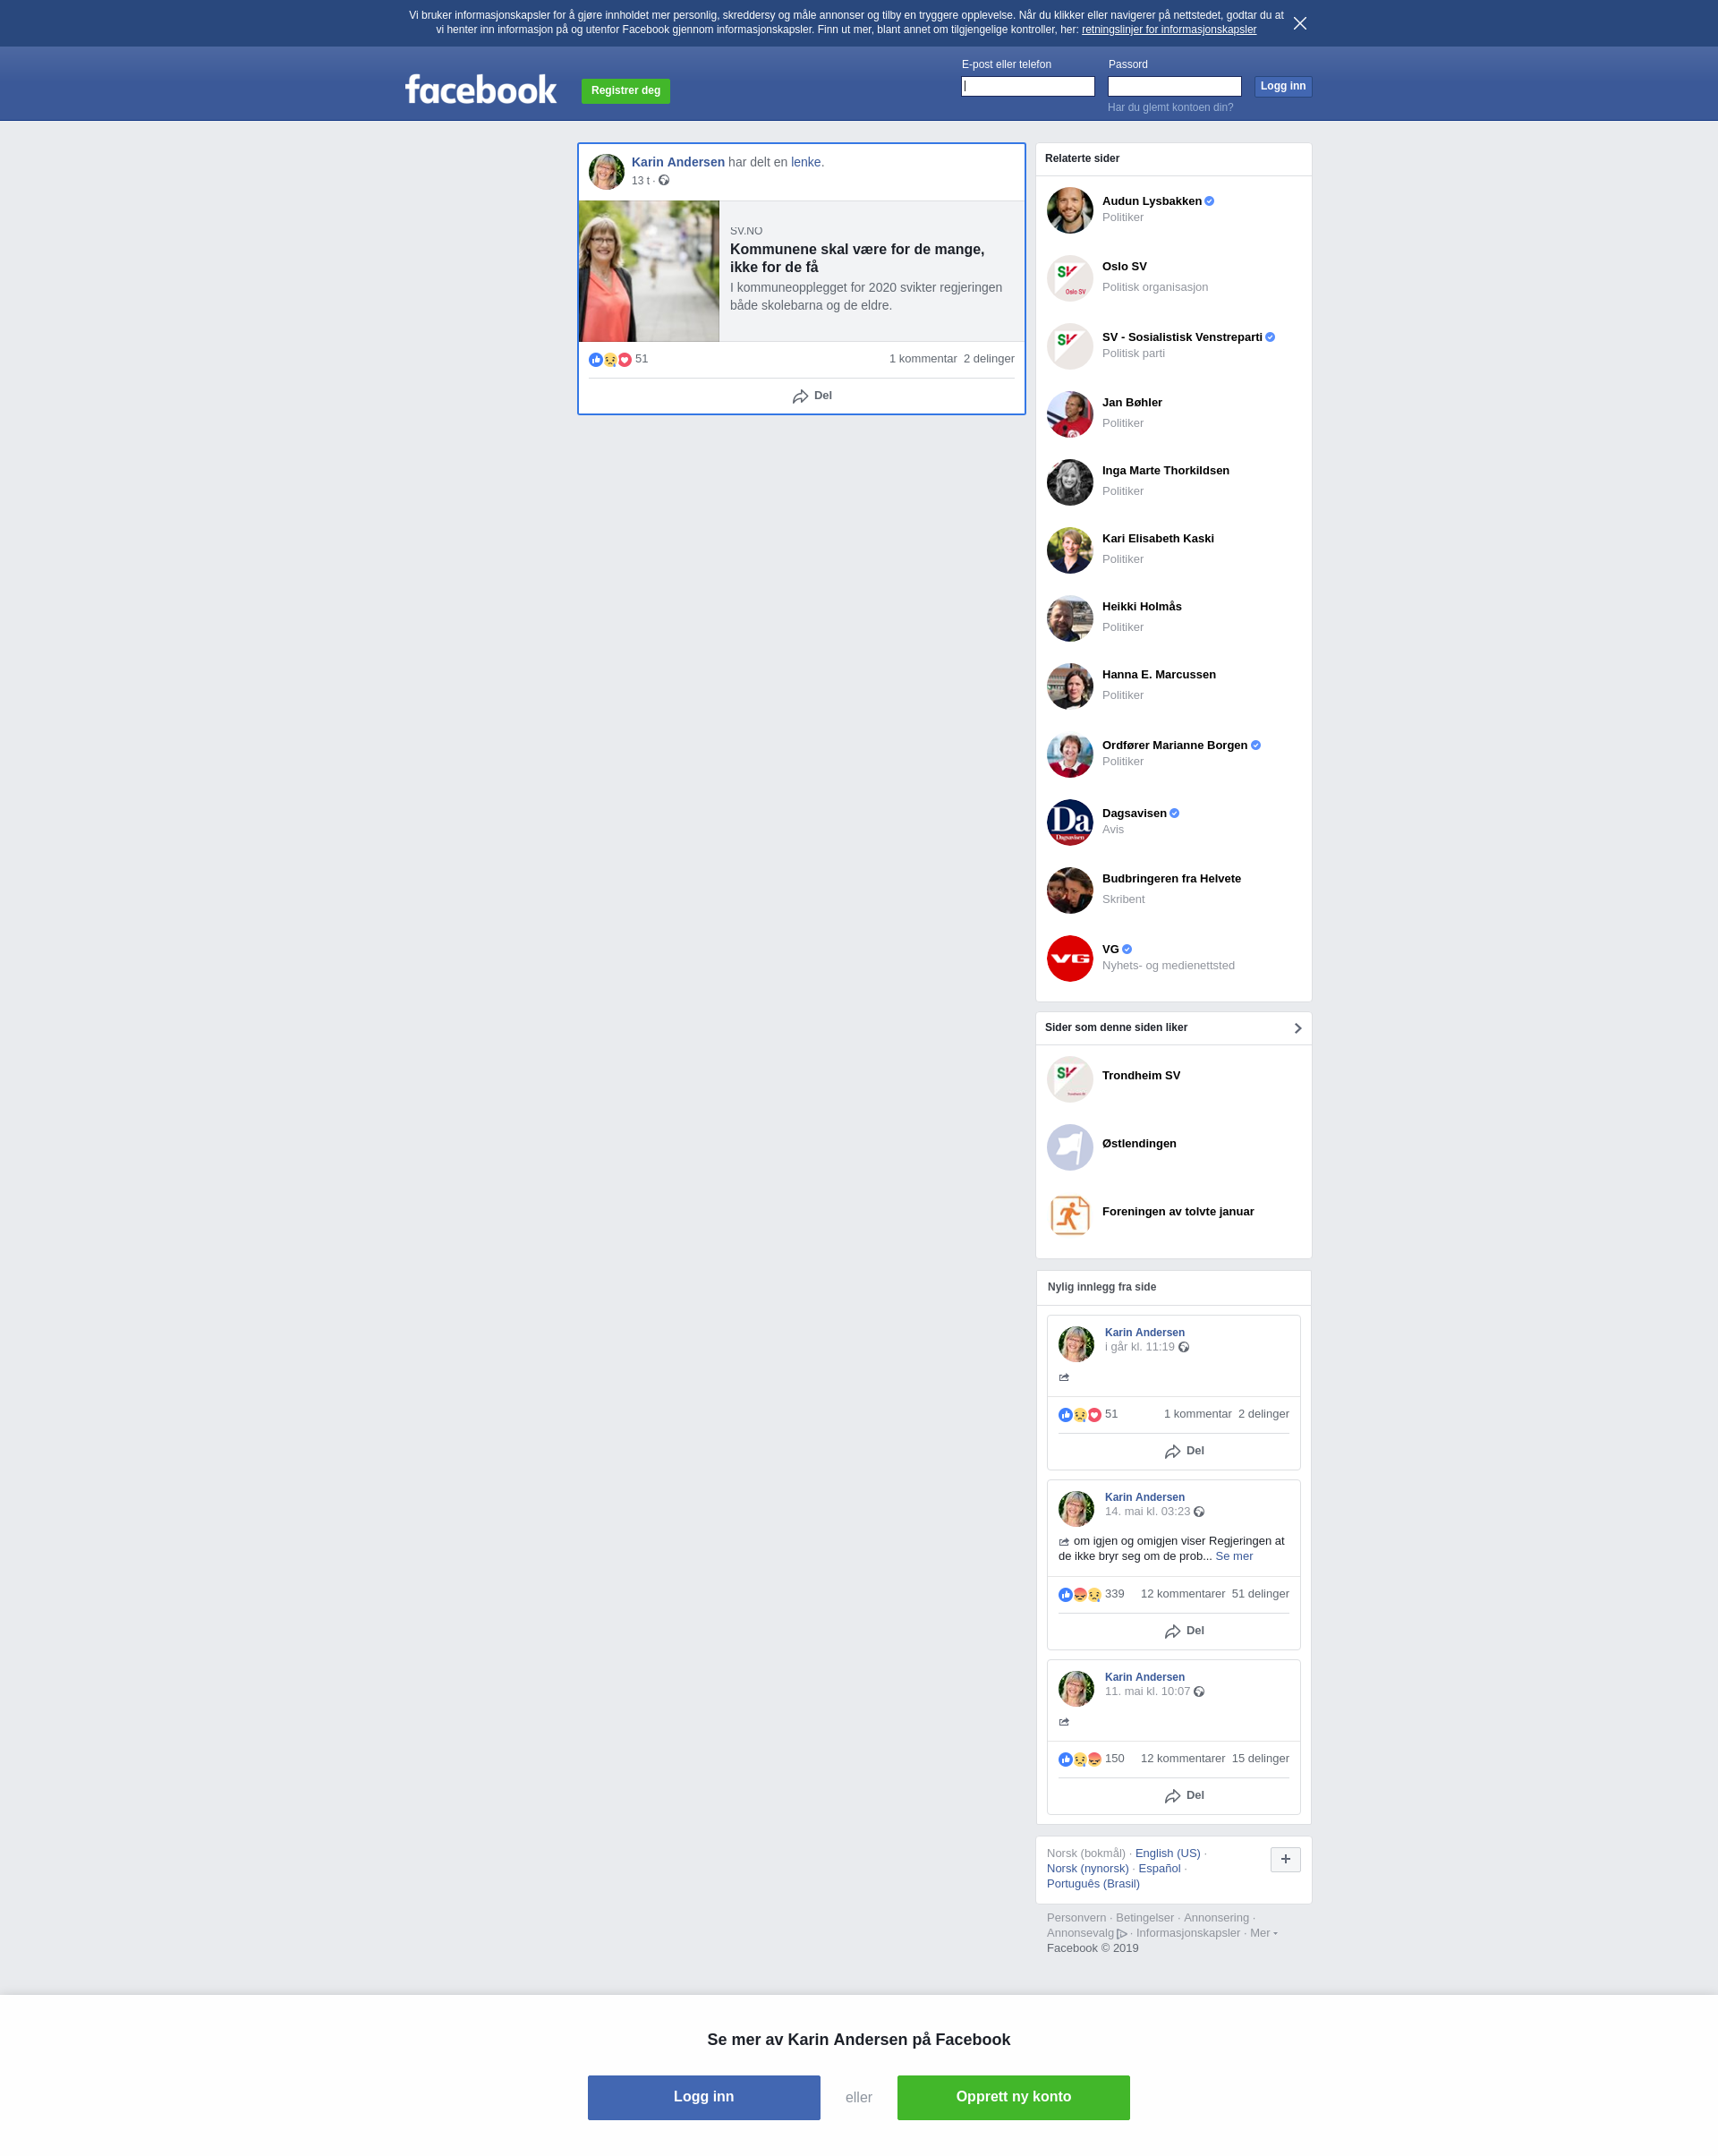Click the Dagsavisen logo icon
The height and width of the screenshot is (2156, 1718).
point(1069,822)
